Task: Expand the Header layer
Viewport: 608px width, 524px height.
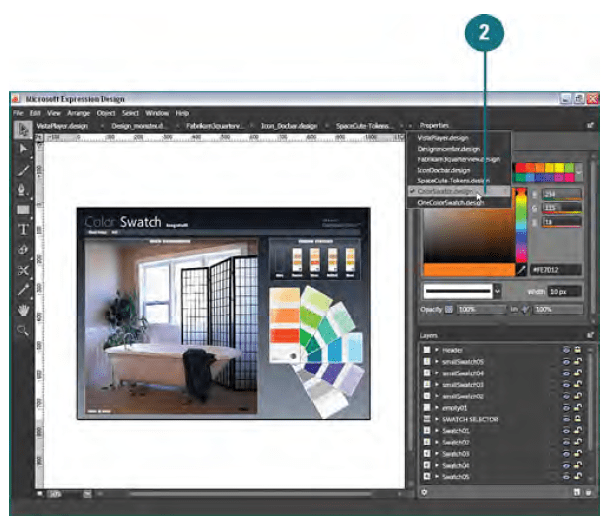Action: click(x=437, y=350)
